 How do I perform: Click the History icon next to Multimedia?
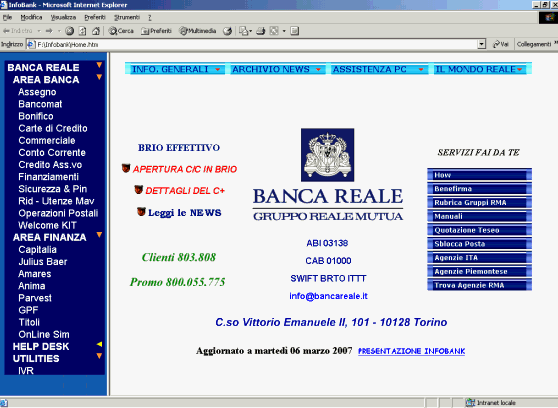click(x=227, y=31)
